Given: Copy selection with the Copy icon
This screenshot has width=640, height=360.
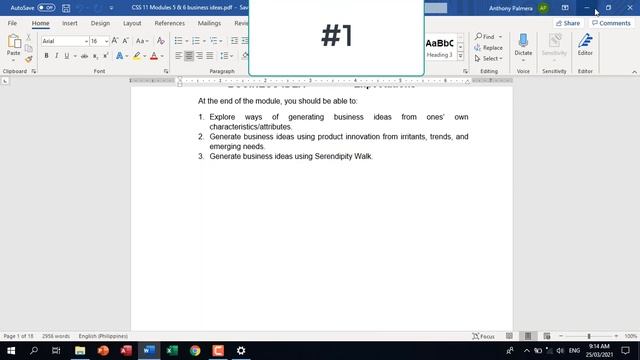Looking at the screenshot, I should tap(29, 48).
